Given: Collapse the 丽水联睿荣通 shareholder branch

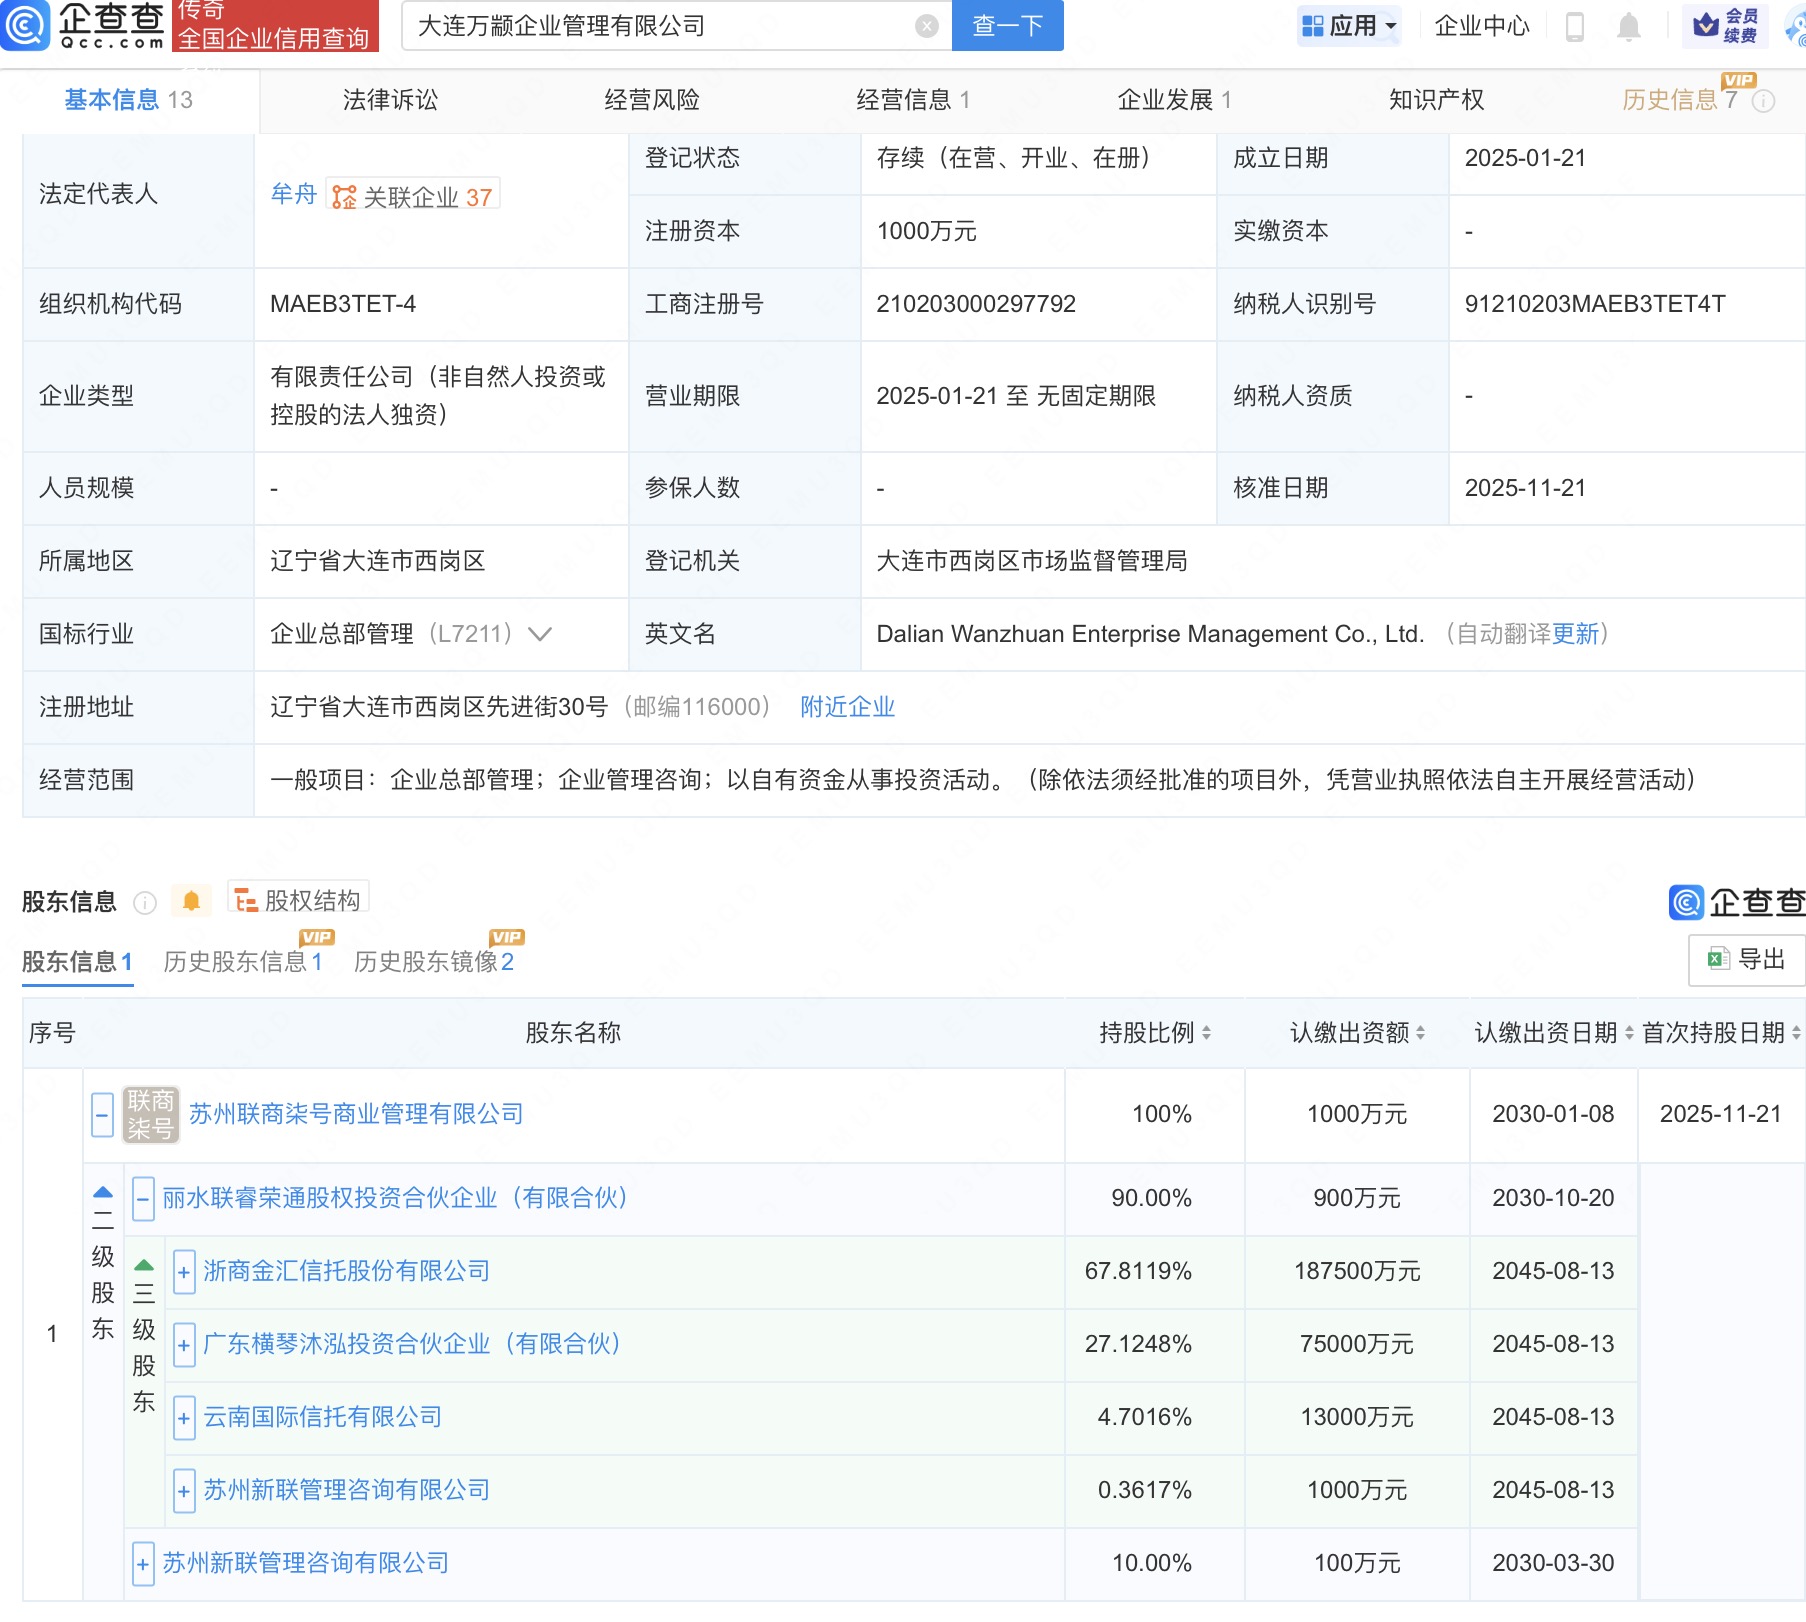Looking at the screenshot, I should coord(143,1197).
